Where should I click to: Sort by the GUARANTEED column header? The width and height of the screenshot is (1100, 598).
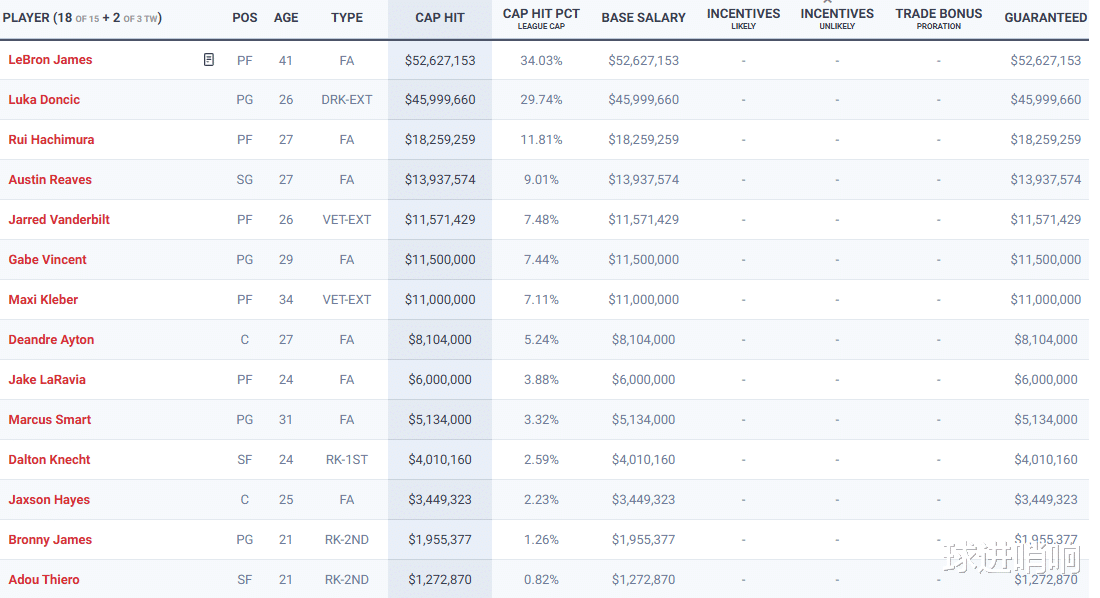pos(1045,18)
